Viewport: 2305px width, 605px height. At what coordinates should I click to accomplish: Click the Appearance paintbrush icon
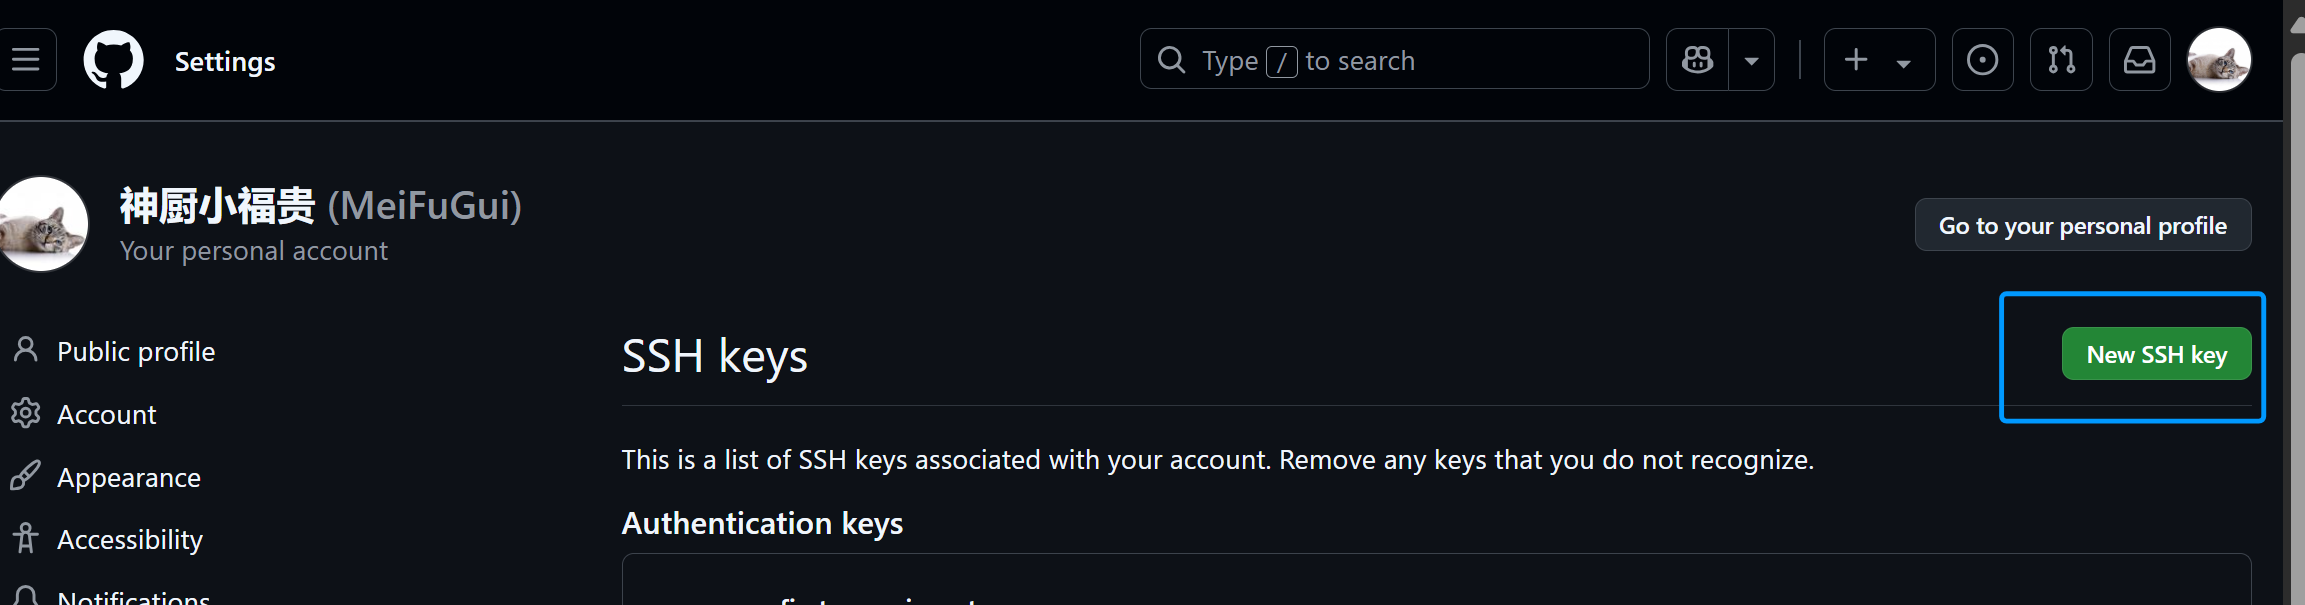pyautogui.click(x=26, y=476)
